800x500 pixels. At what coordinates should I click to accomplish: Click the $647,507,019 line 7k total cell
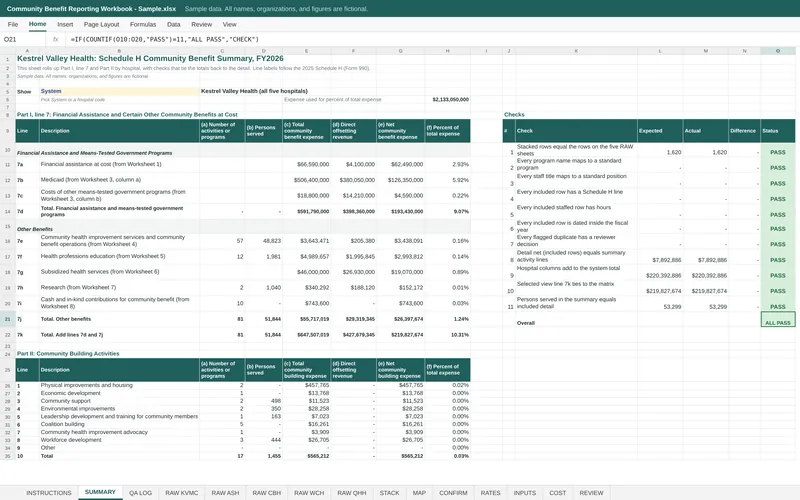pyautogui.click(x=307, y=335)
